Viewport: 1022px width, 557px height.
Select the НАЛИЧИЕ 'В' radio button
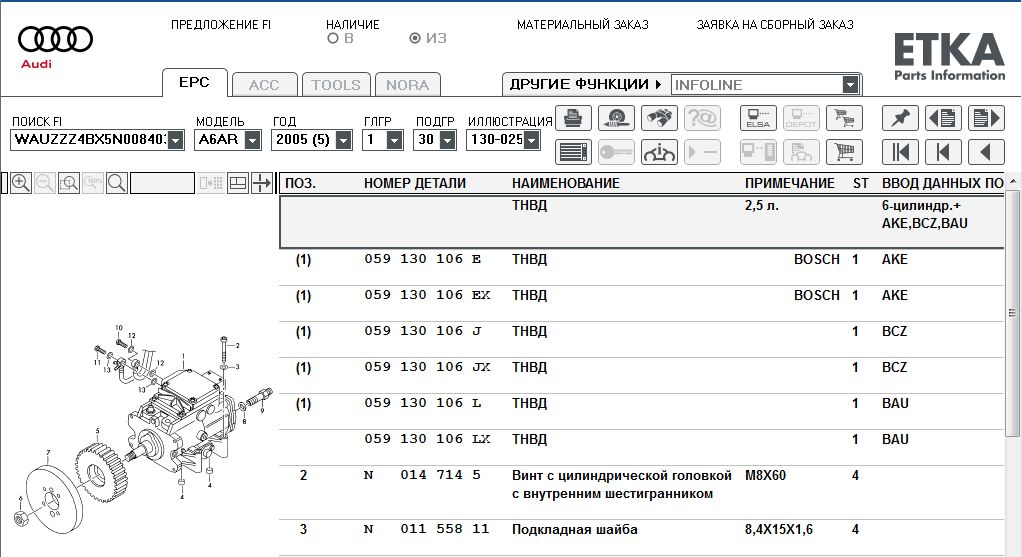coord(333,38)
